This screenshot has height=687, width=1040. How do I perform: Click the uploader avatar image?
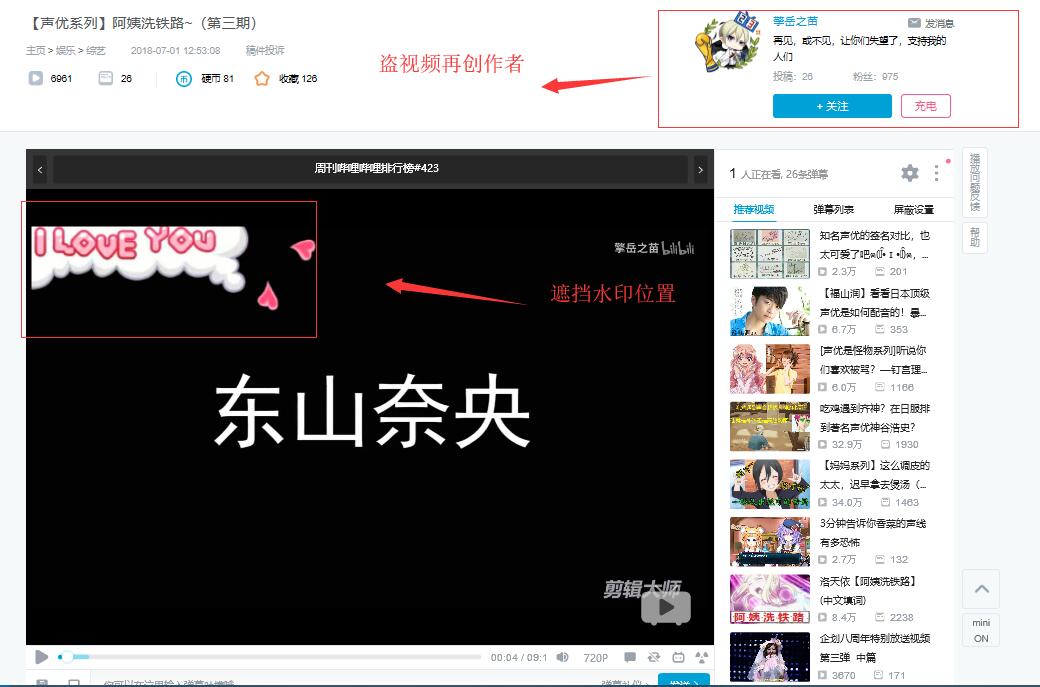click(x=728, y=41)
